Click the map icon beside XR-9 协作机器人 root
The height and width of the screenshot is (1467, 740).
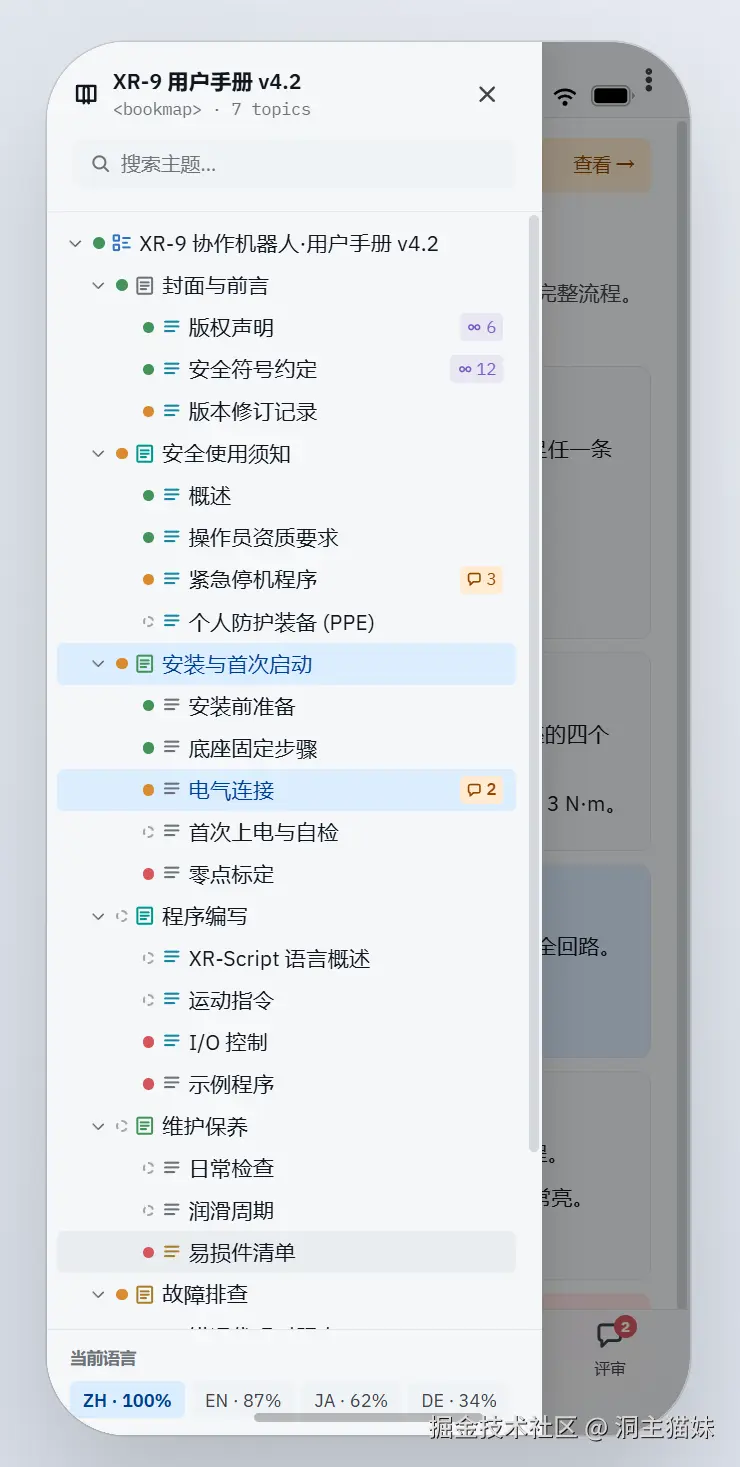point(122,243)
